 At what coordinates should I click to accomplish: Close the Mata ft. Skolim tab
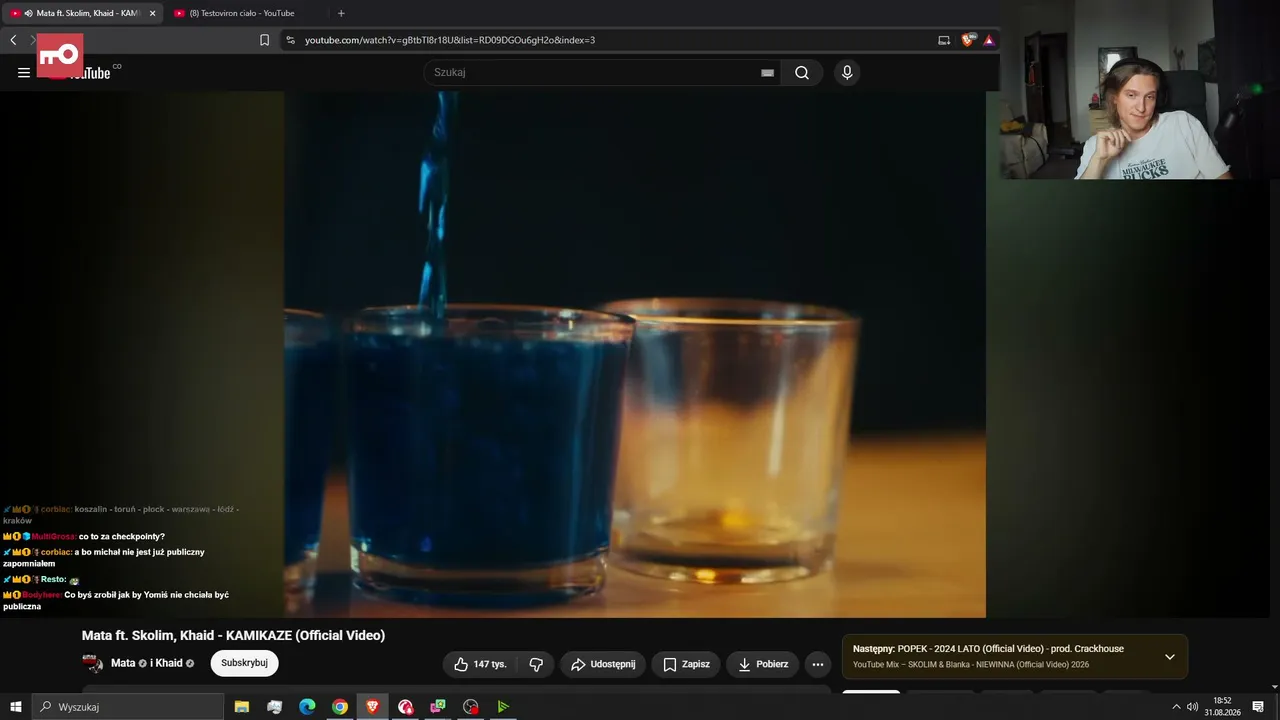pos(152,13)
